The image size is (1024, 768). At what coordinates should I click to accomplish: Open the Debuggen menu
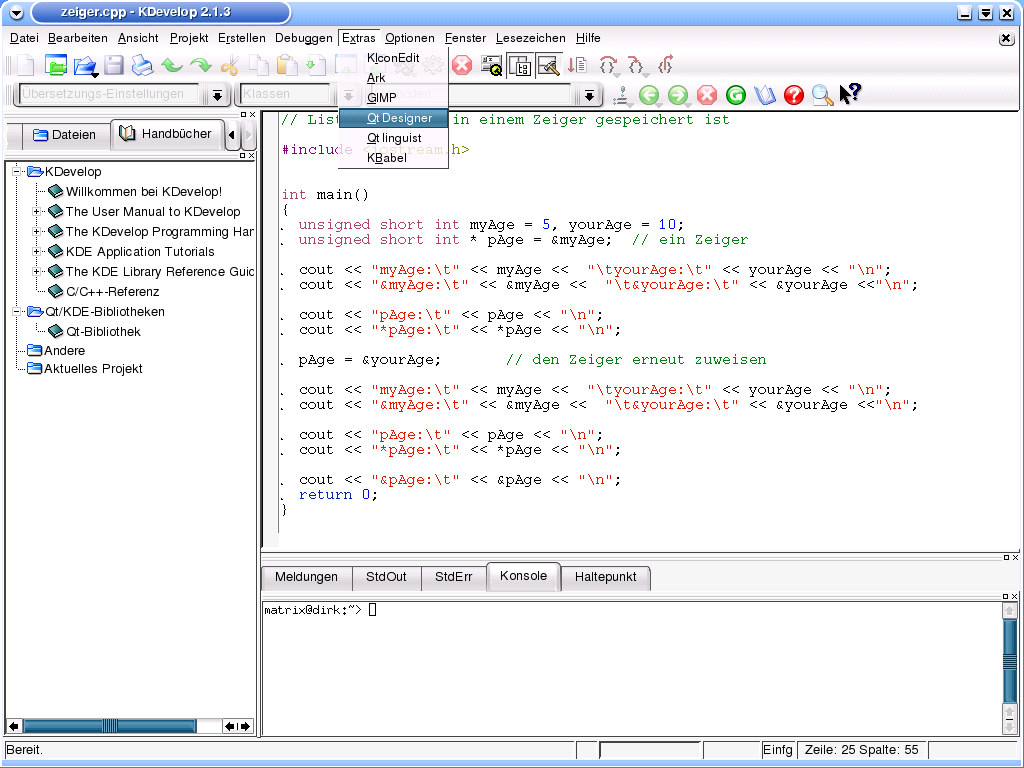pos(304,38)
